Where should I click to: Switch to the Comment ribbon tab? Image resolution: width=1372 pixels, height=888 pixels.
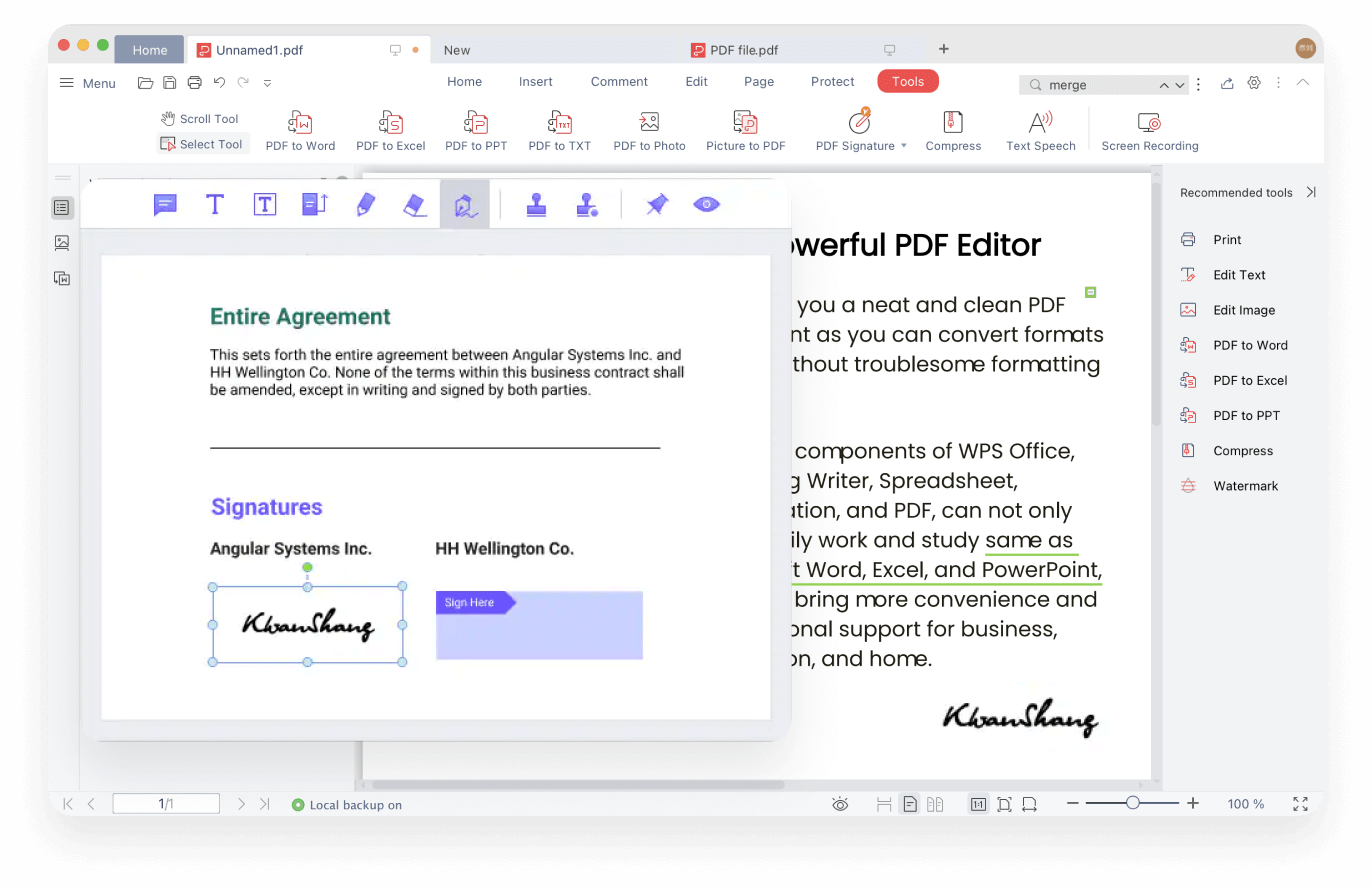tap(619, 82)
